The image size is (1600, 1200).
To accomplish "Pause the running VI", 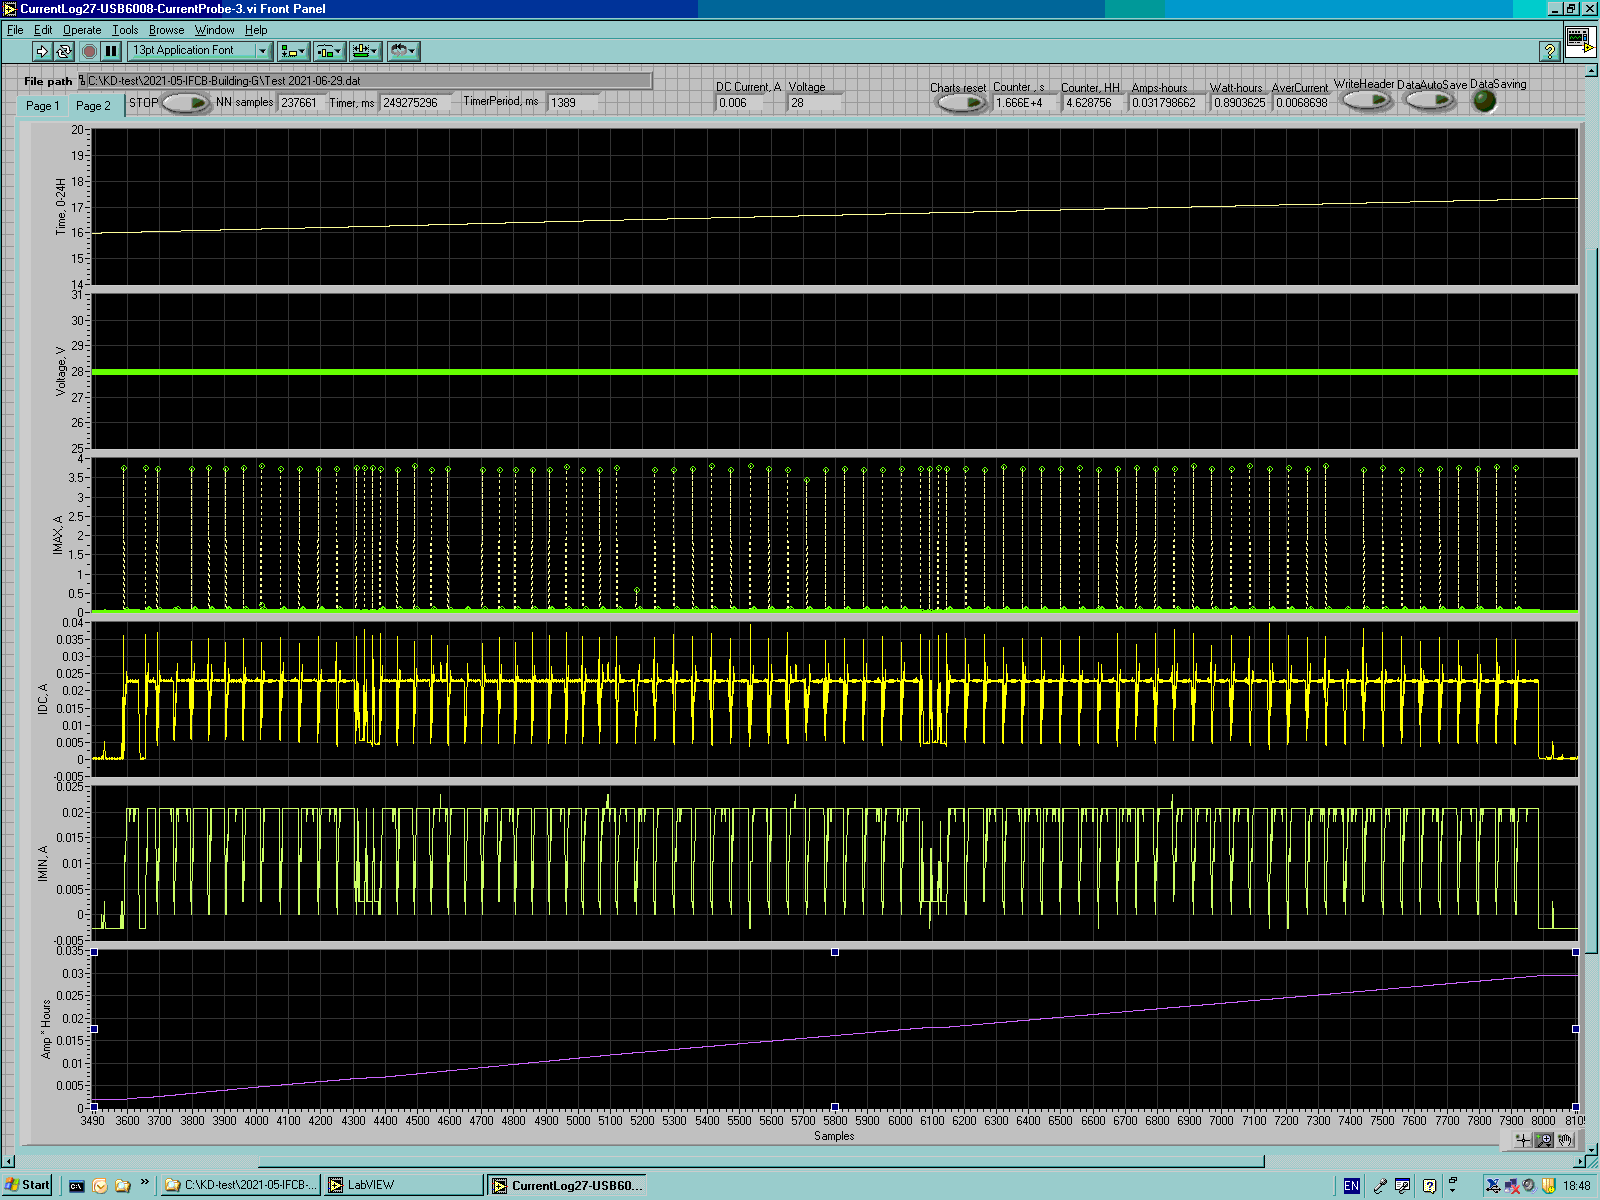I will tap(111, 51).
